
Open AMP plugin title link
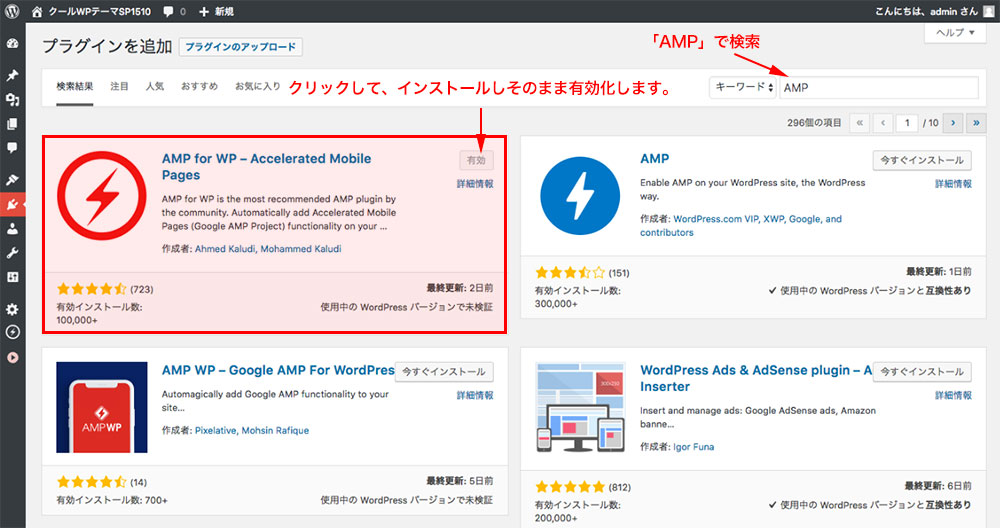(x=654, y=159)
